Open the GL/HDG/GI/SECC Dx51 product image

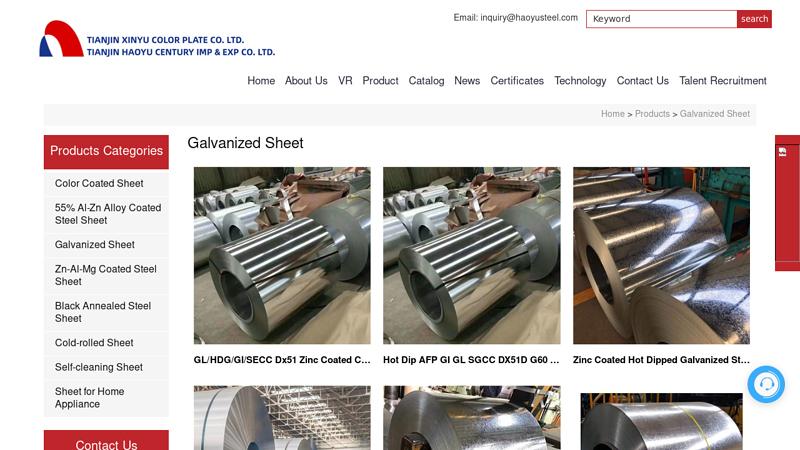point(282,255)
